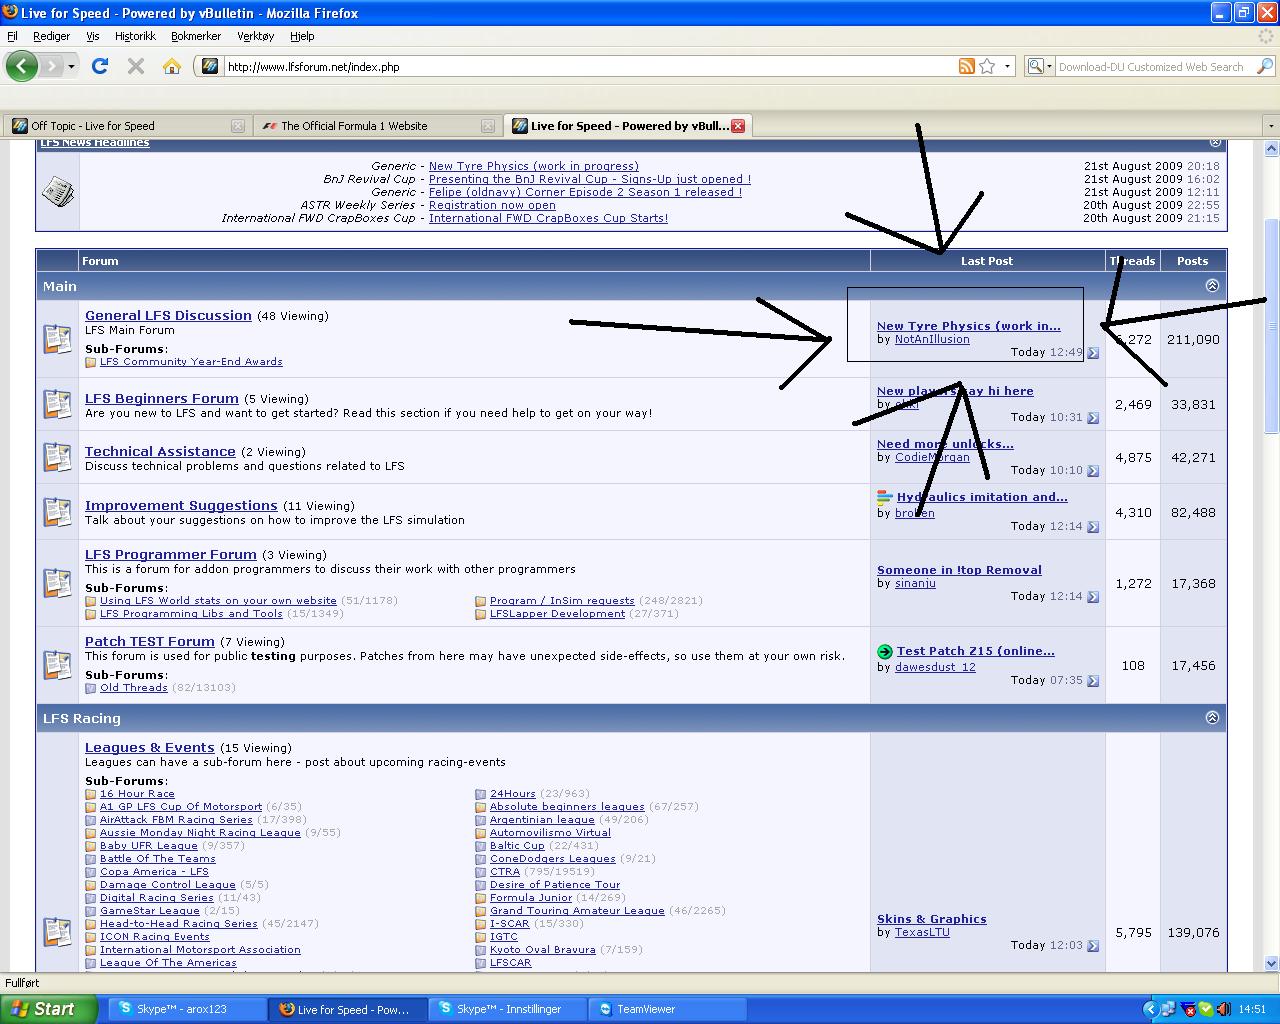
Task: Go to last post in LFS Programmer Forum
Action: click(x=1093, y=597)
